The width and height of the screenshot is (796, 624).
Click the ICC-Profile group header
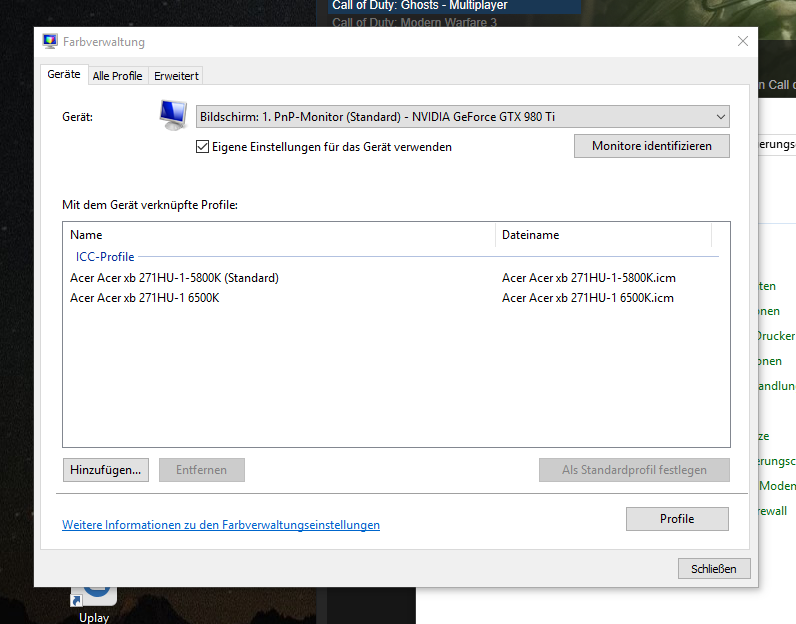tap(105, 256)
